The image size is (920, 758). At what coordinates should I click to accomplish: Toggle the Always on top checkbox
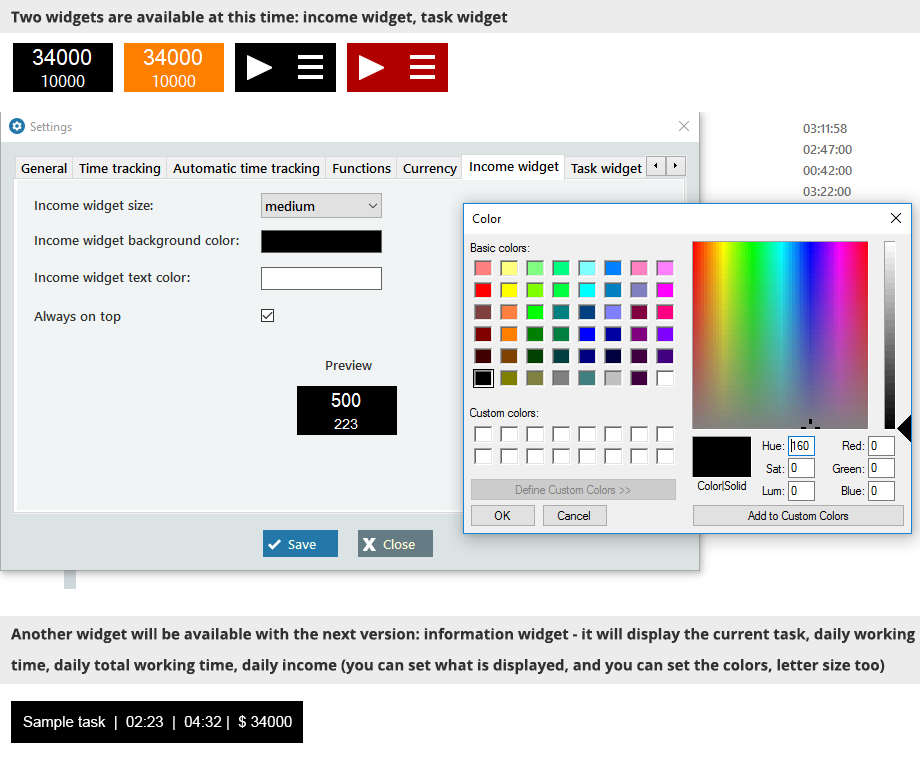pos(267,316)
